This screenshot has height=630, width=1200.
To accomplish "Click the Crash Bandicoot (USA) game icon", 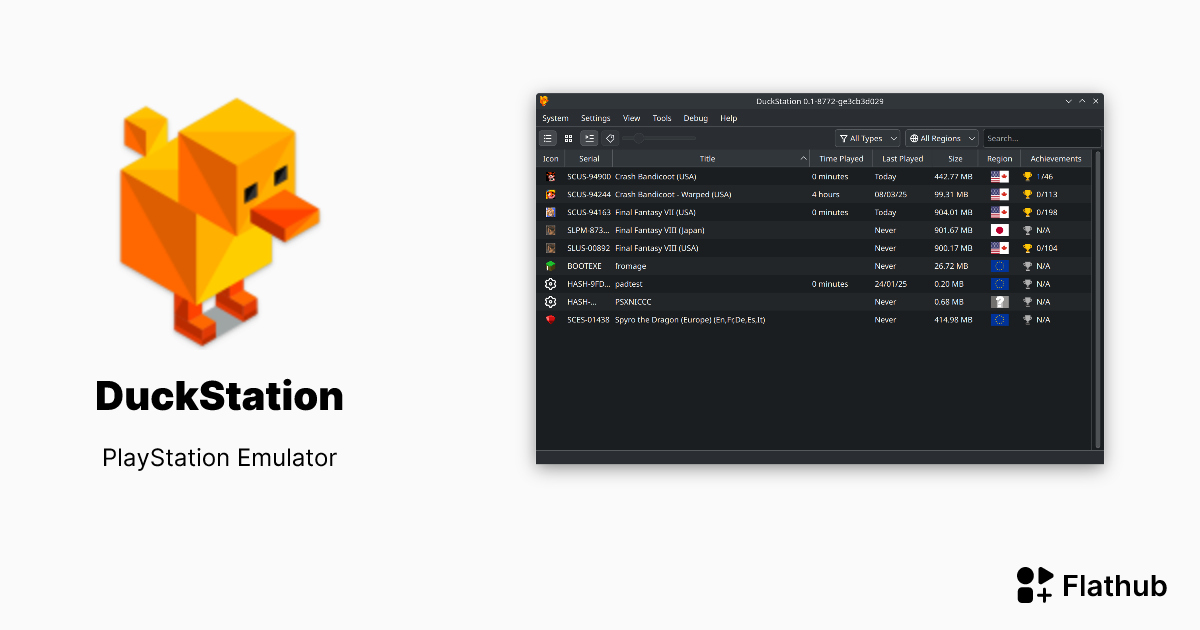I will 551,177.
